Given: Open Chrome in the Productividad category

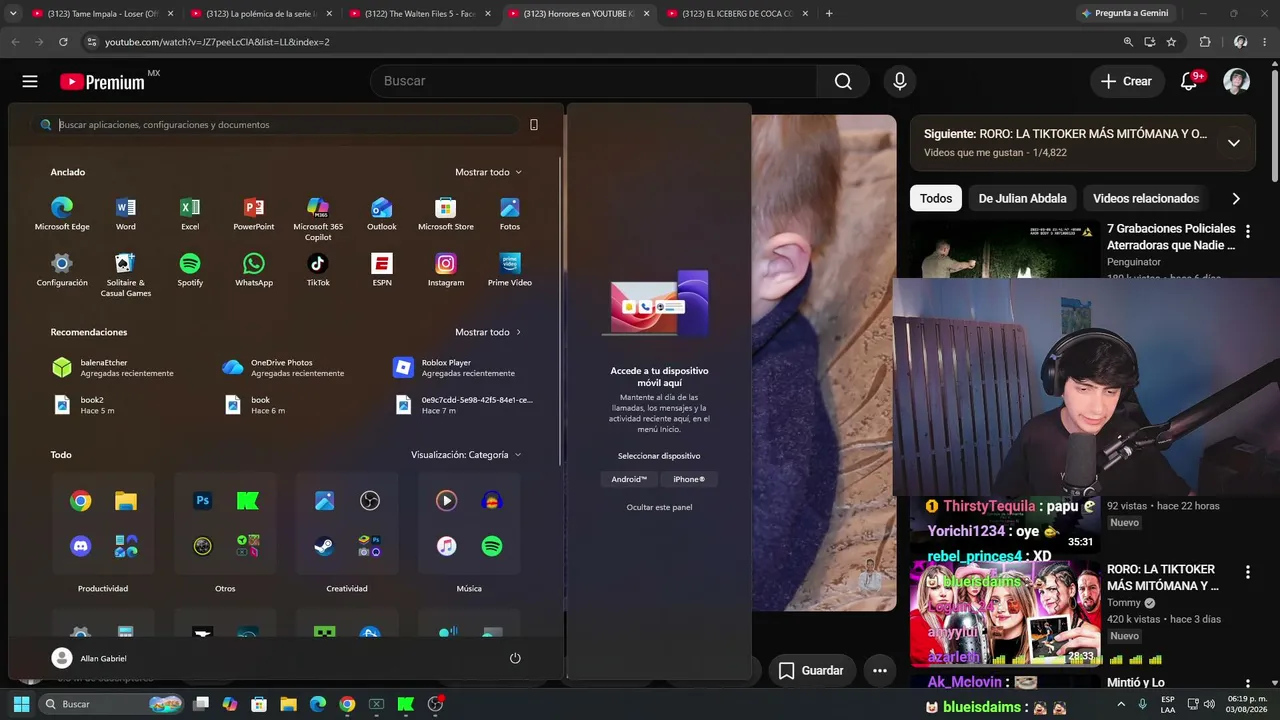Looking at the screenshot, I should 81,501.
